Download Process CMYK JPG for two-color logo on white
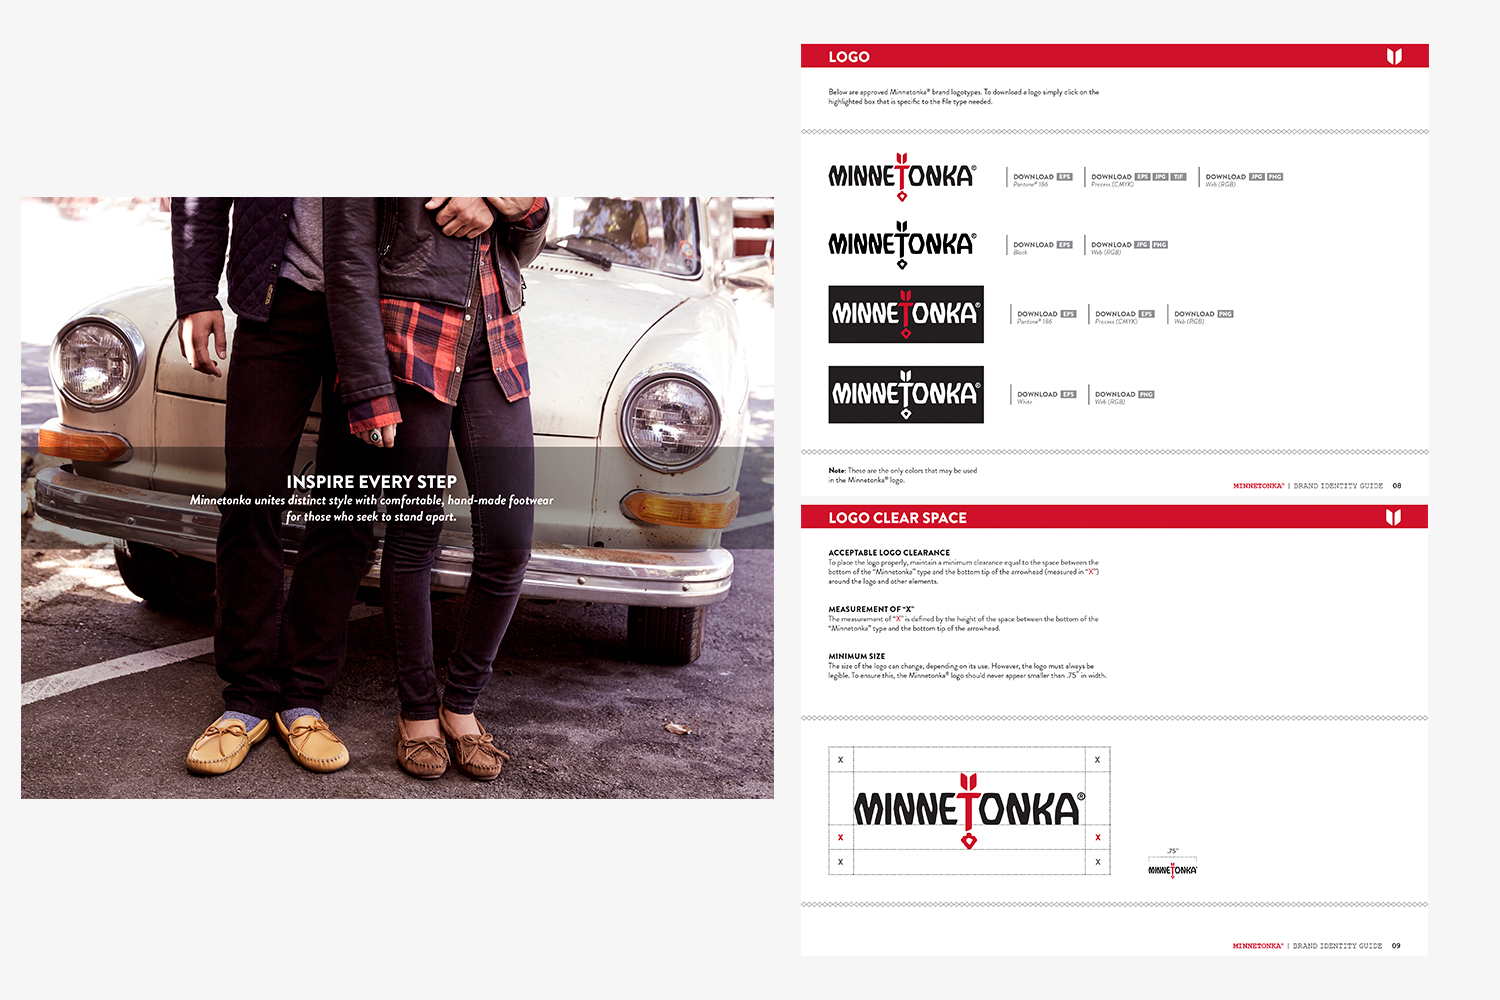Viewport: 1500px width, 1000px height. 1160,177
